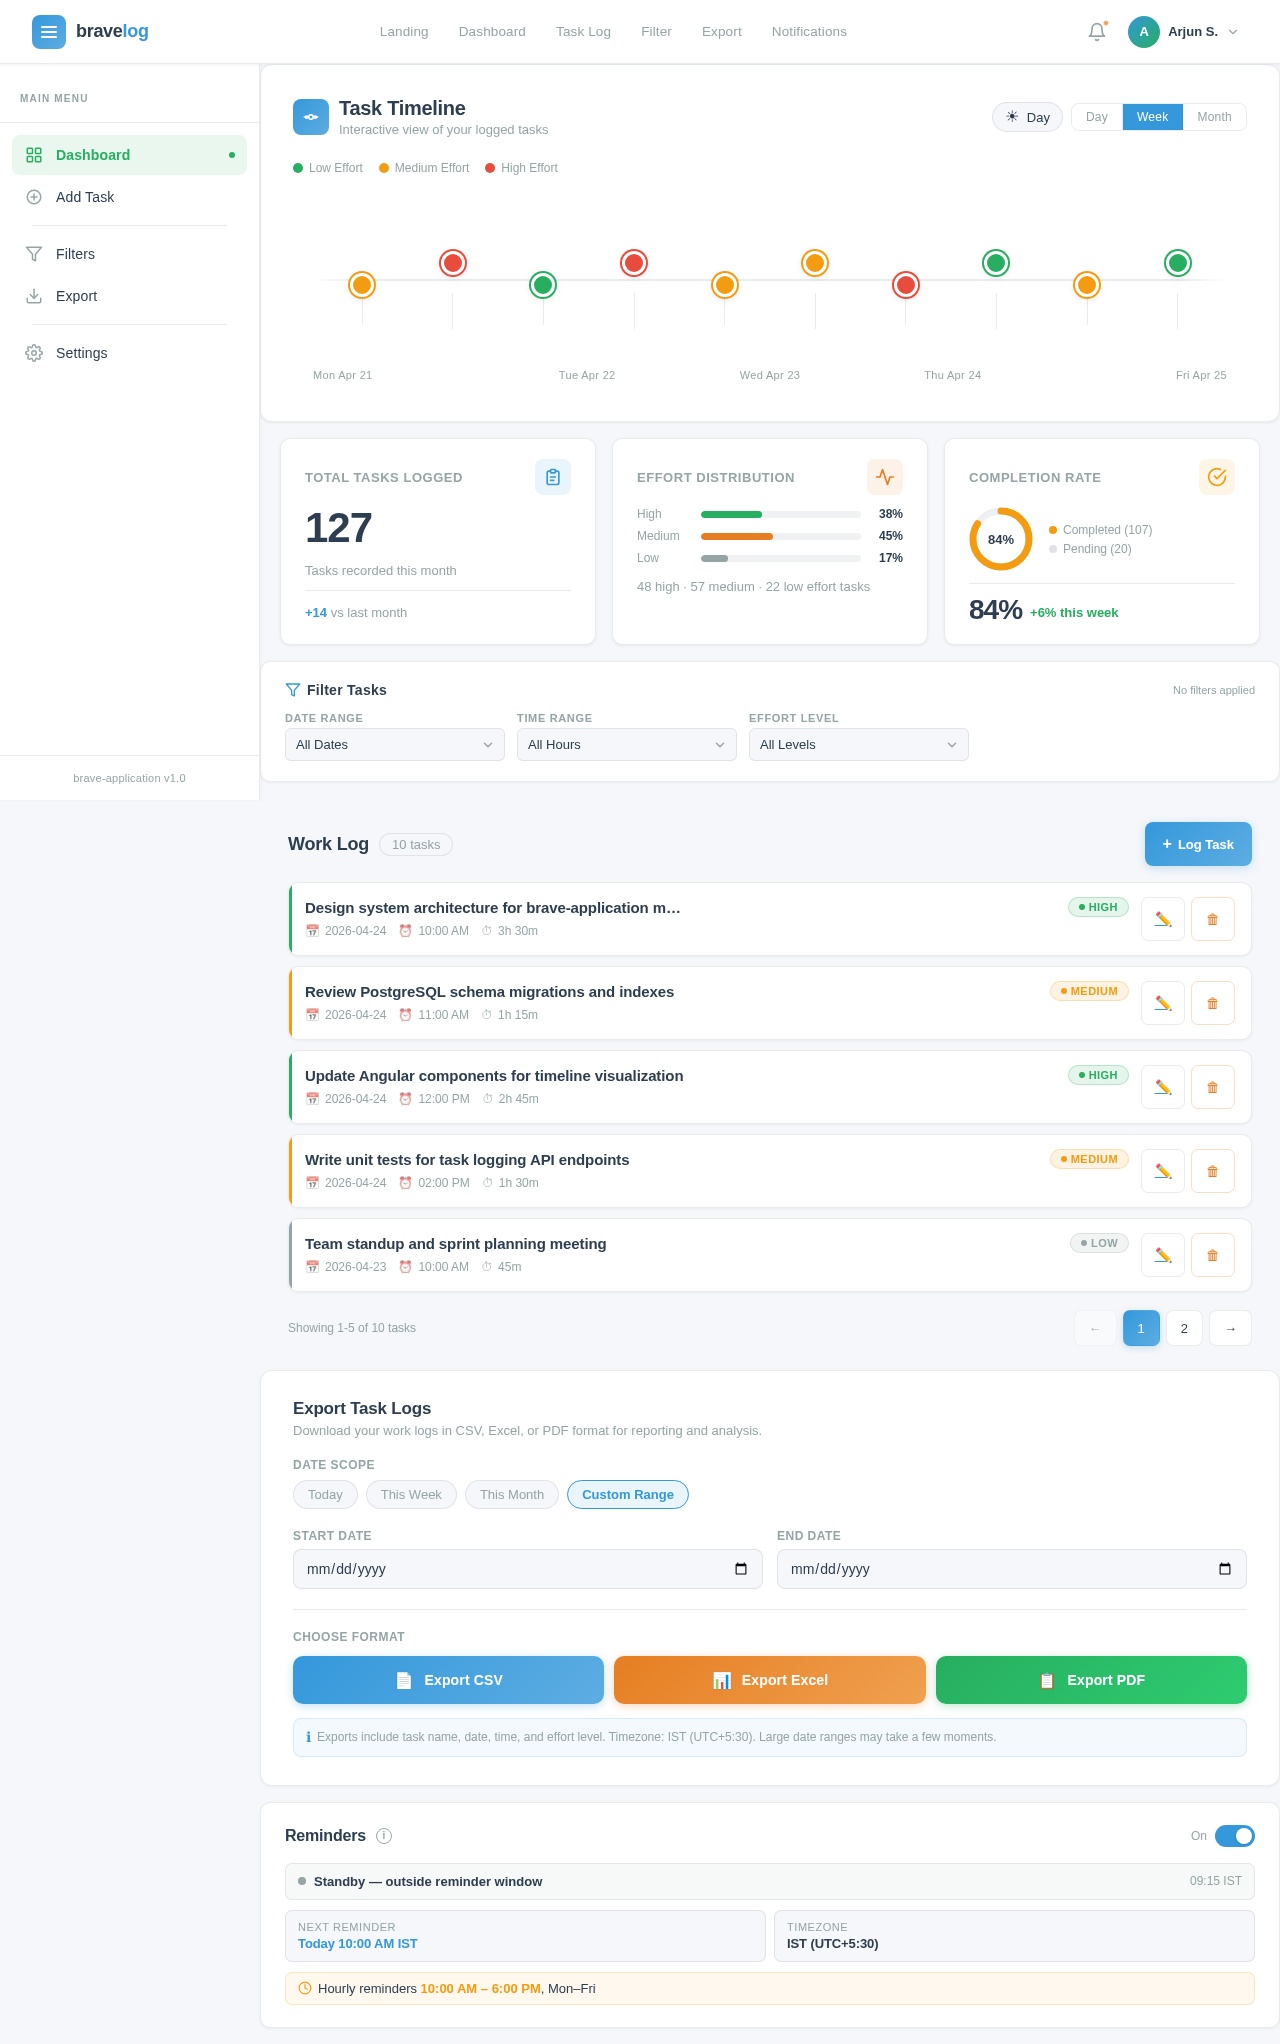Click the Task Timeline header icon
The width and height of the screenshot is (1280, 2044).
click(311, 117)
